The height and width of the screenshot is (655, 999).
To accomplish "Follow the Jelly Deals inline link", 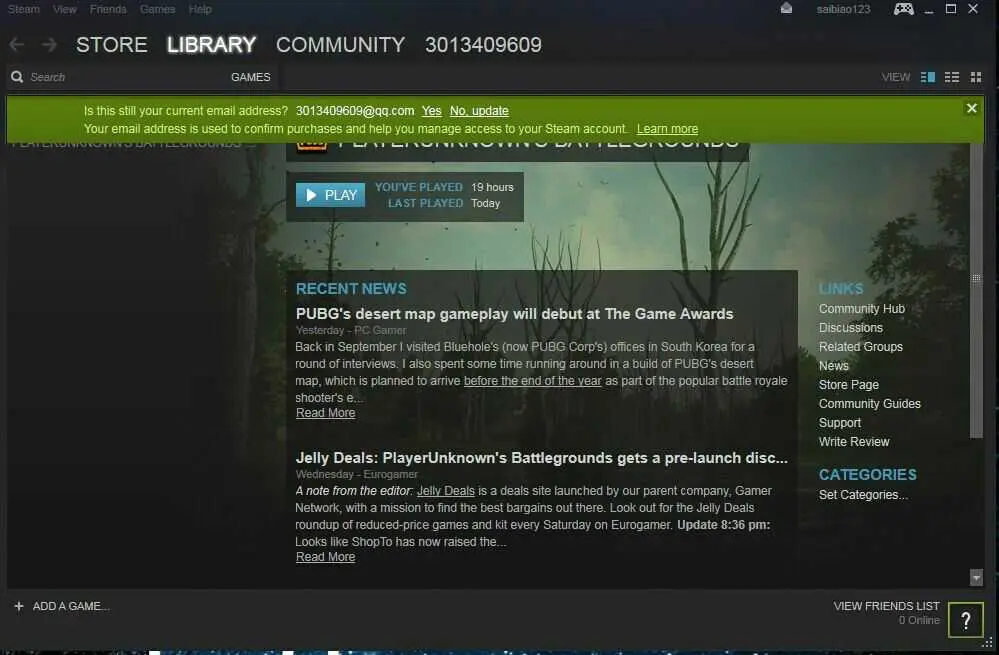I will point(445,491).
